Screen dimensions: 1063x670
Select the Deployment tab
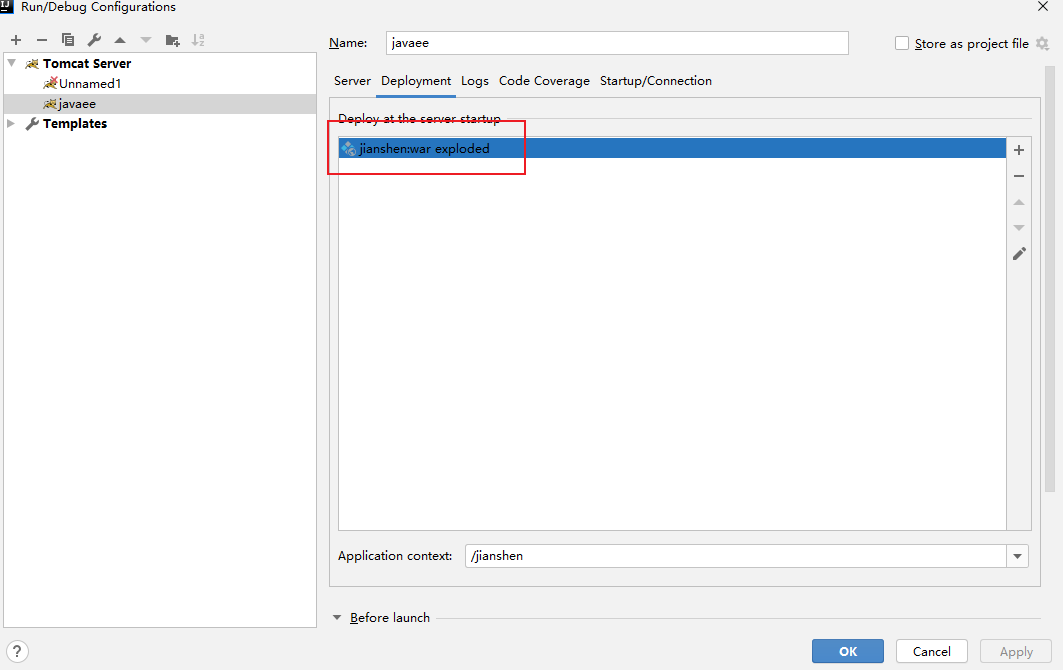416,81
